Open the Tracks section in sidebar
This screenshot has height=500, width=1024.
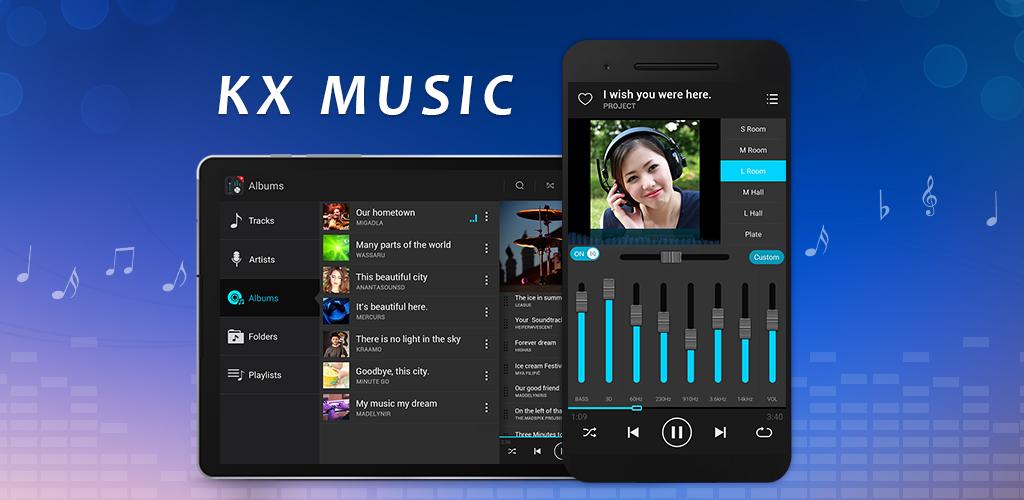click(x=261, y=221)
